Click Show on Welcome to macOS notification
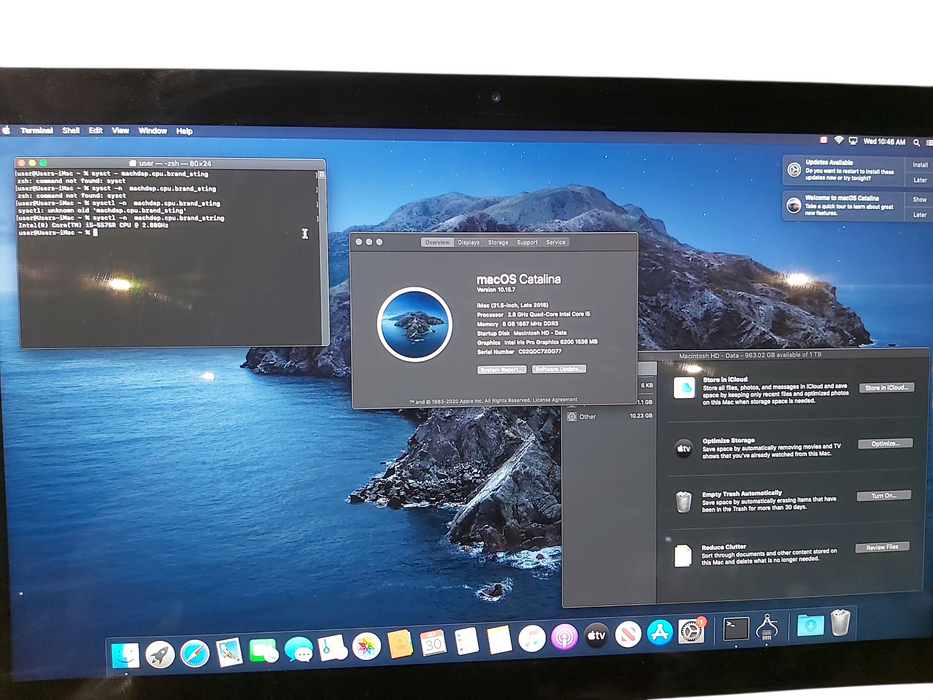933x700 pixels. [920, 200]
